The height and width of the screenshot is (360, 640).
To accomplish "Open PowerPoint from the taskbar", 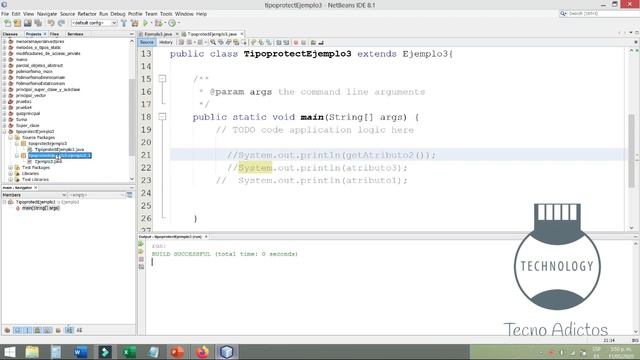I will click(x=178, y=352).
